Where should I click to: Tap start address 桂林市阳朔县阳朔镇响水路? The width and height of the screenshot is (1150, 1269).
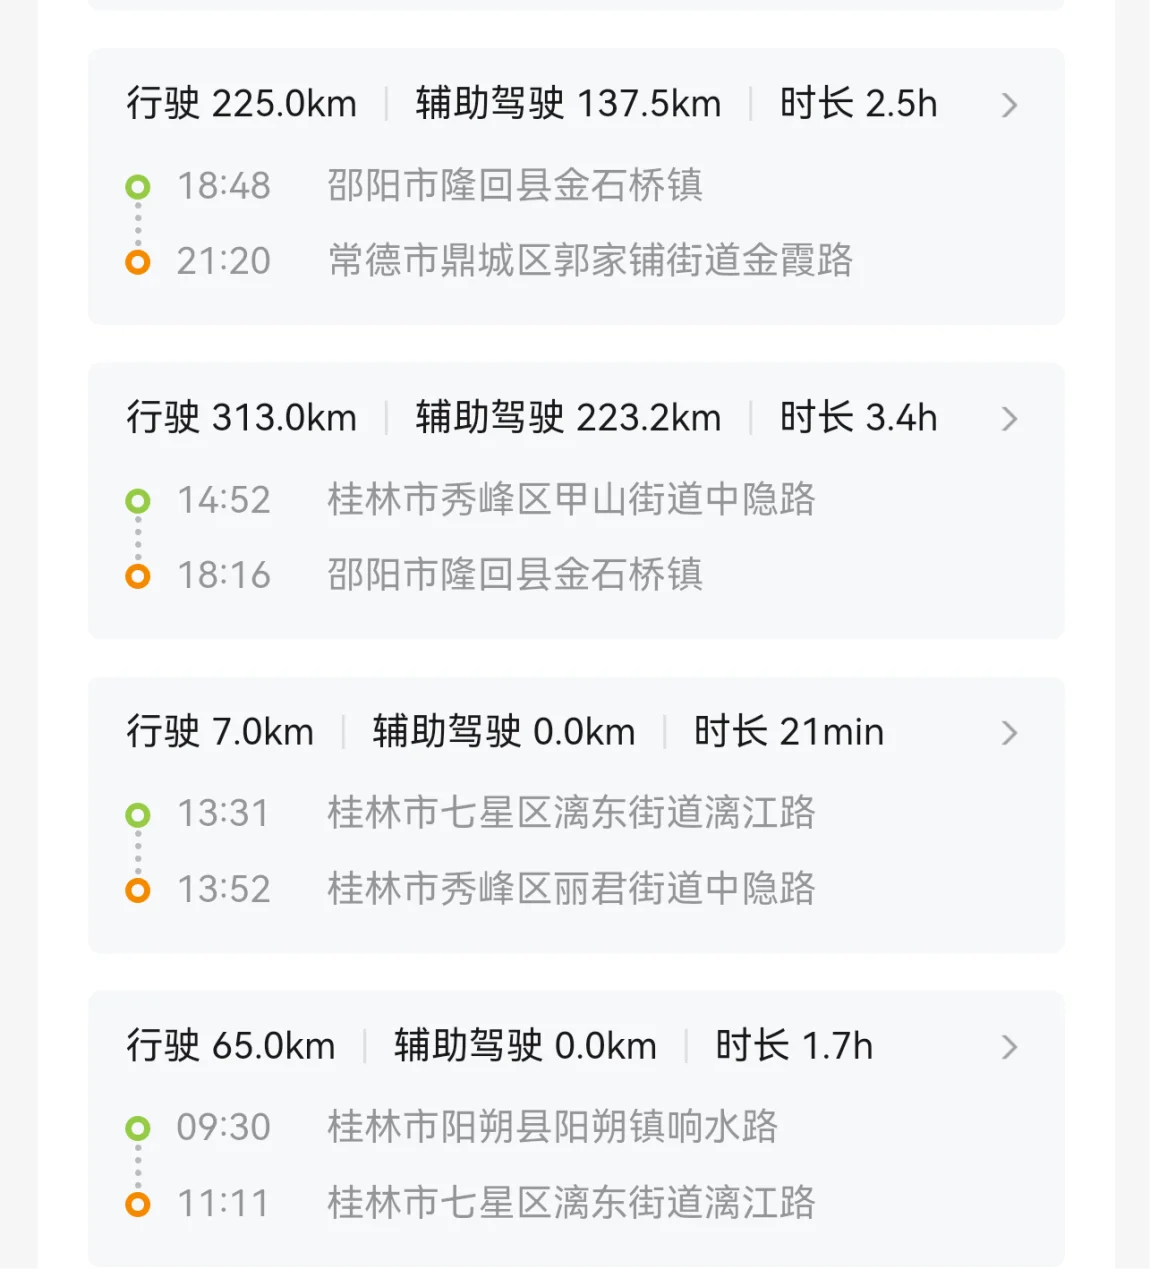click(552, 1127)
